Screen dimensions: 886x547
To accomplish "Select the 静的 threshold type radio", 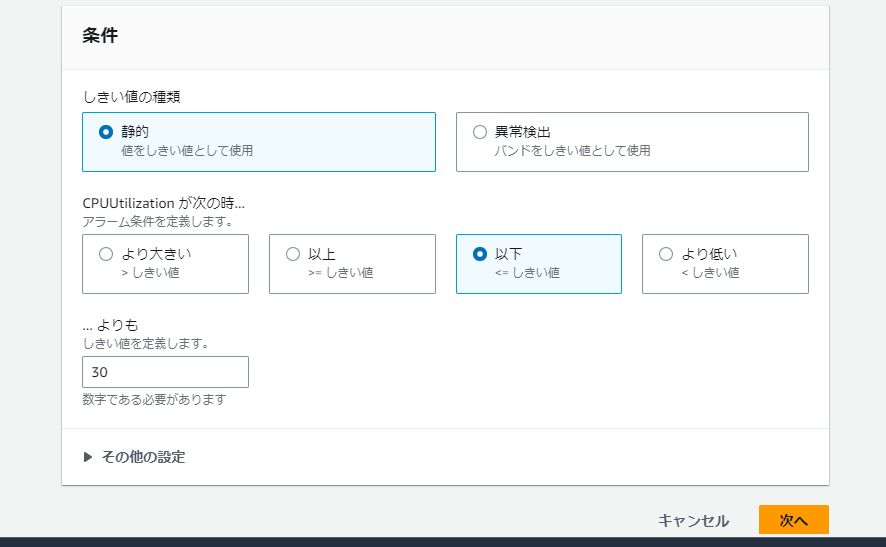I will click(x=106, y=132).
